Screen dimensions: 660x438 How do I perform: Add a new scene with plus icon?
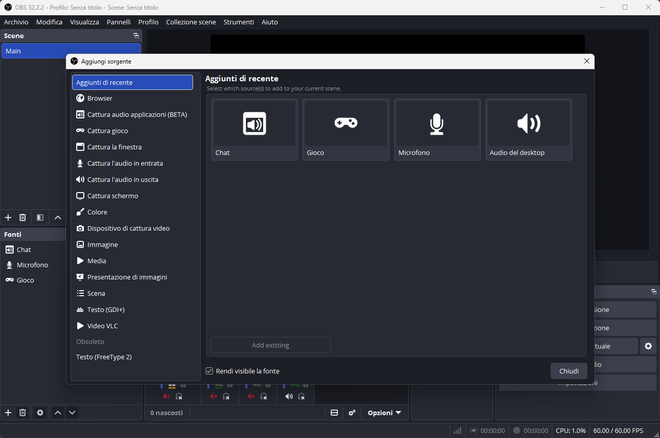click(8, 218)
